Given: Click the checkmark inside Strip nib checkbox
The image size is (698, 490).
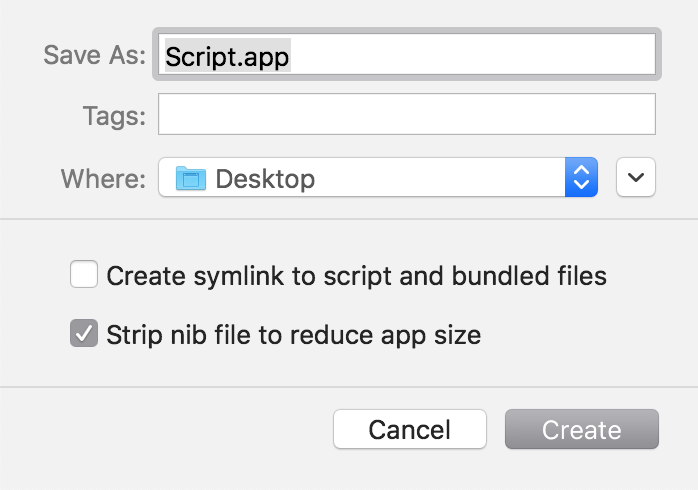Looking at the screenshot, I should click(83, 334).
